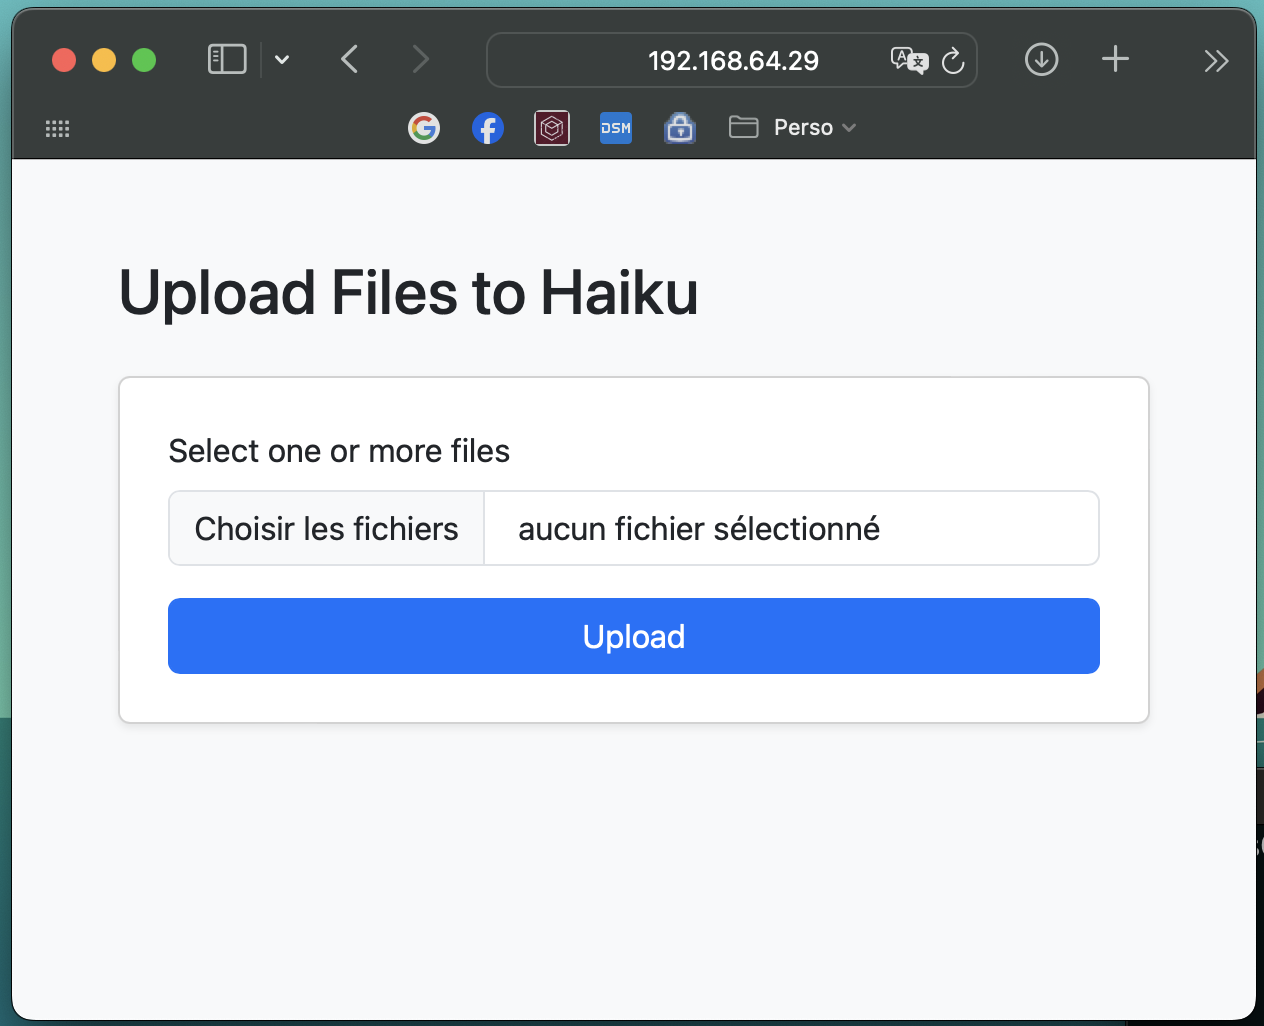Click the Choisir les fichiers button
Image resolution: width=1264 pixels, height=1026 pixels.
point(327,528)
